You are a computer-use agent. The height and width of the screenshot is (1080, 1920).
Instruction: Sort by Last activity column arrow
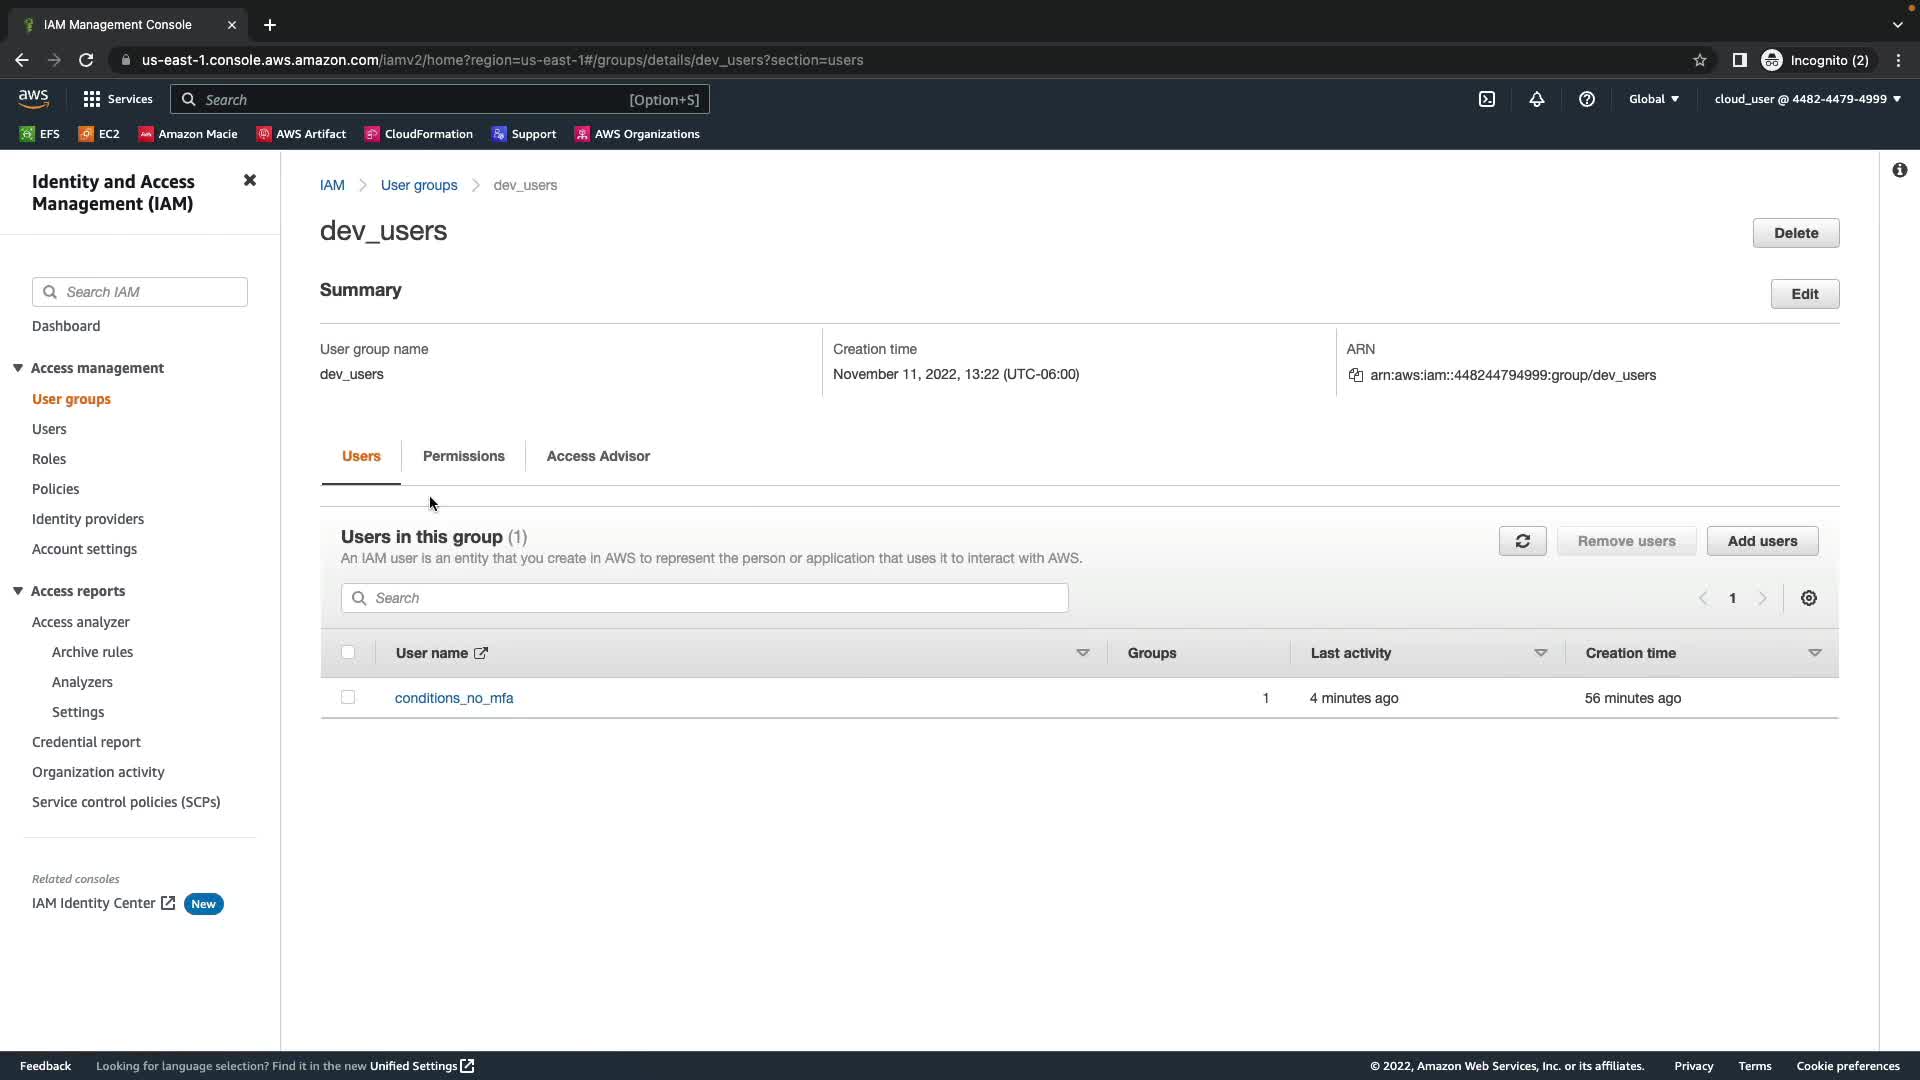(1540, 653)
